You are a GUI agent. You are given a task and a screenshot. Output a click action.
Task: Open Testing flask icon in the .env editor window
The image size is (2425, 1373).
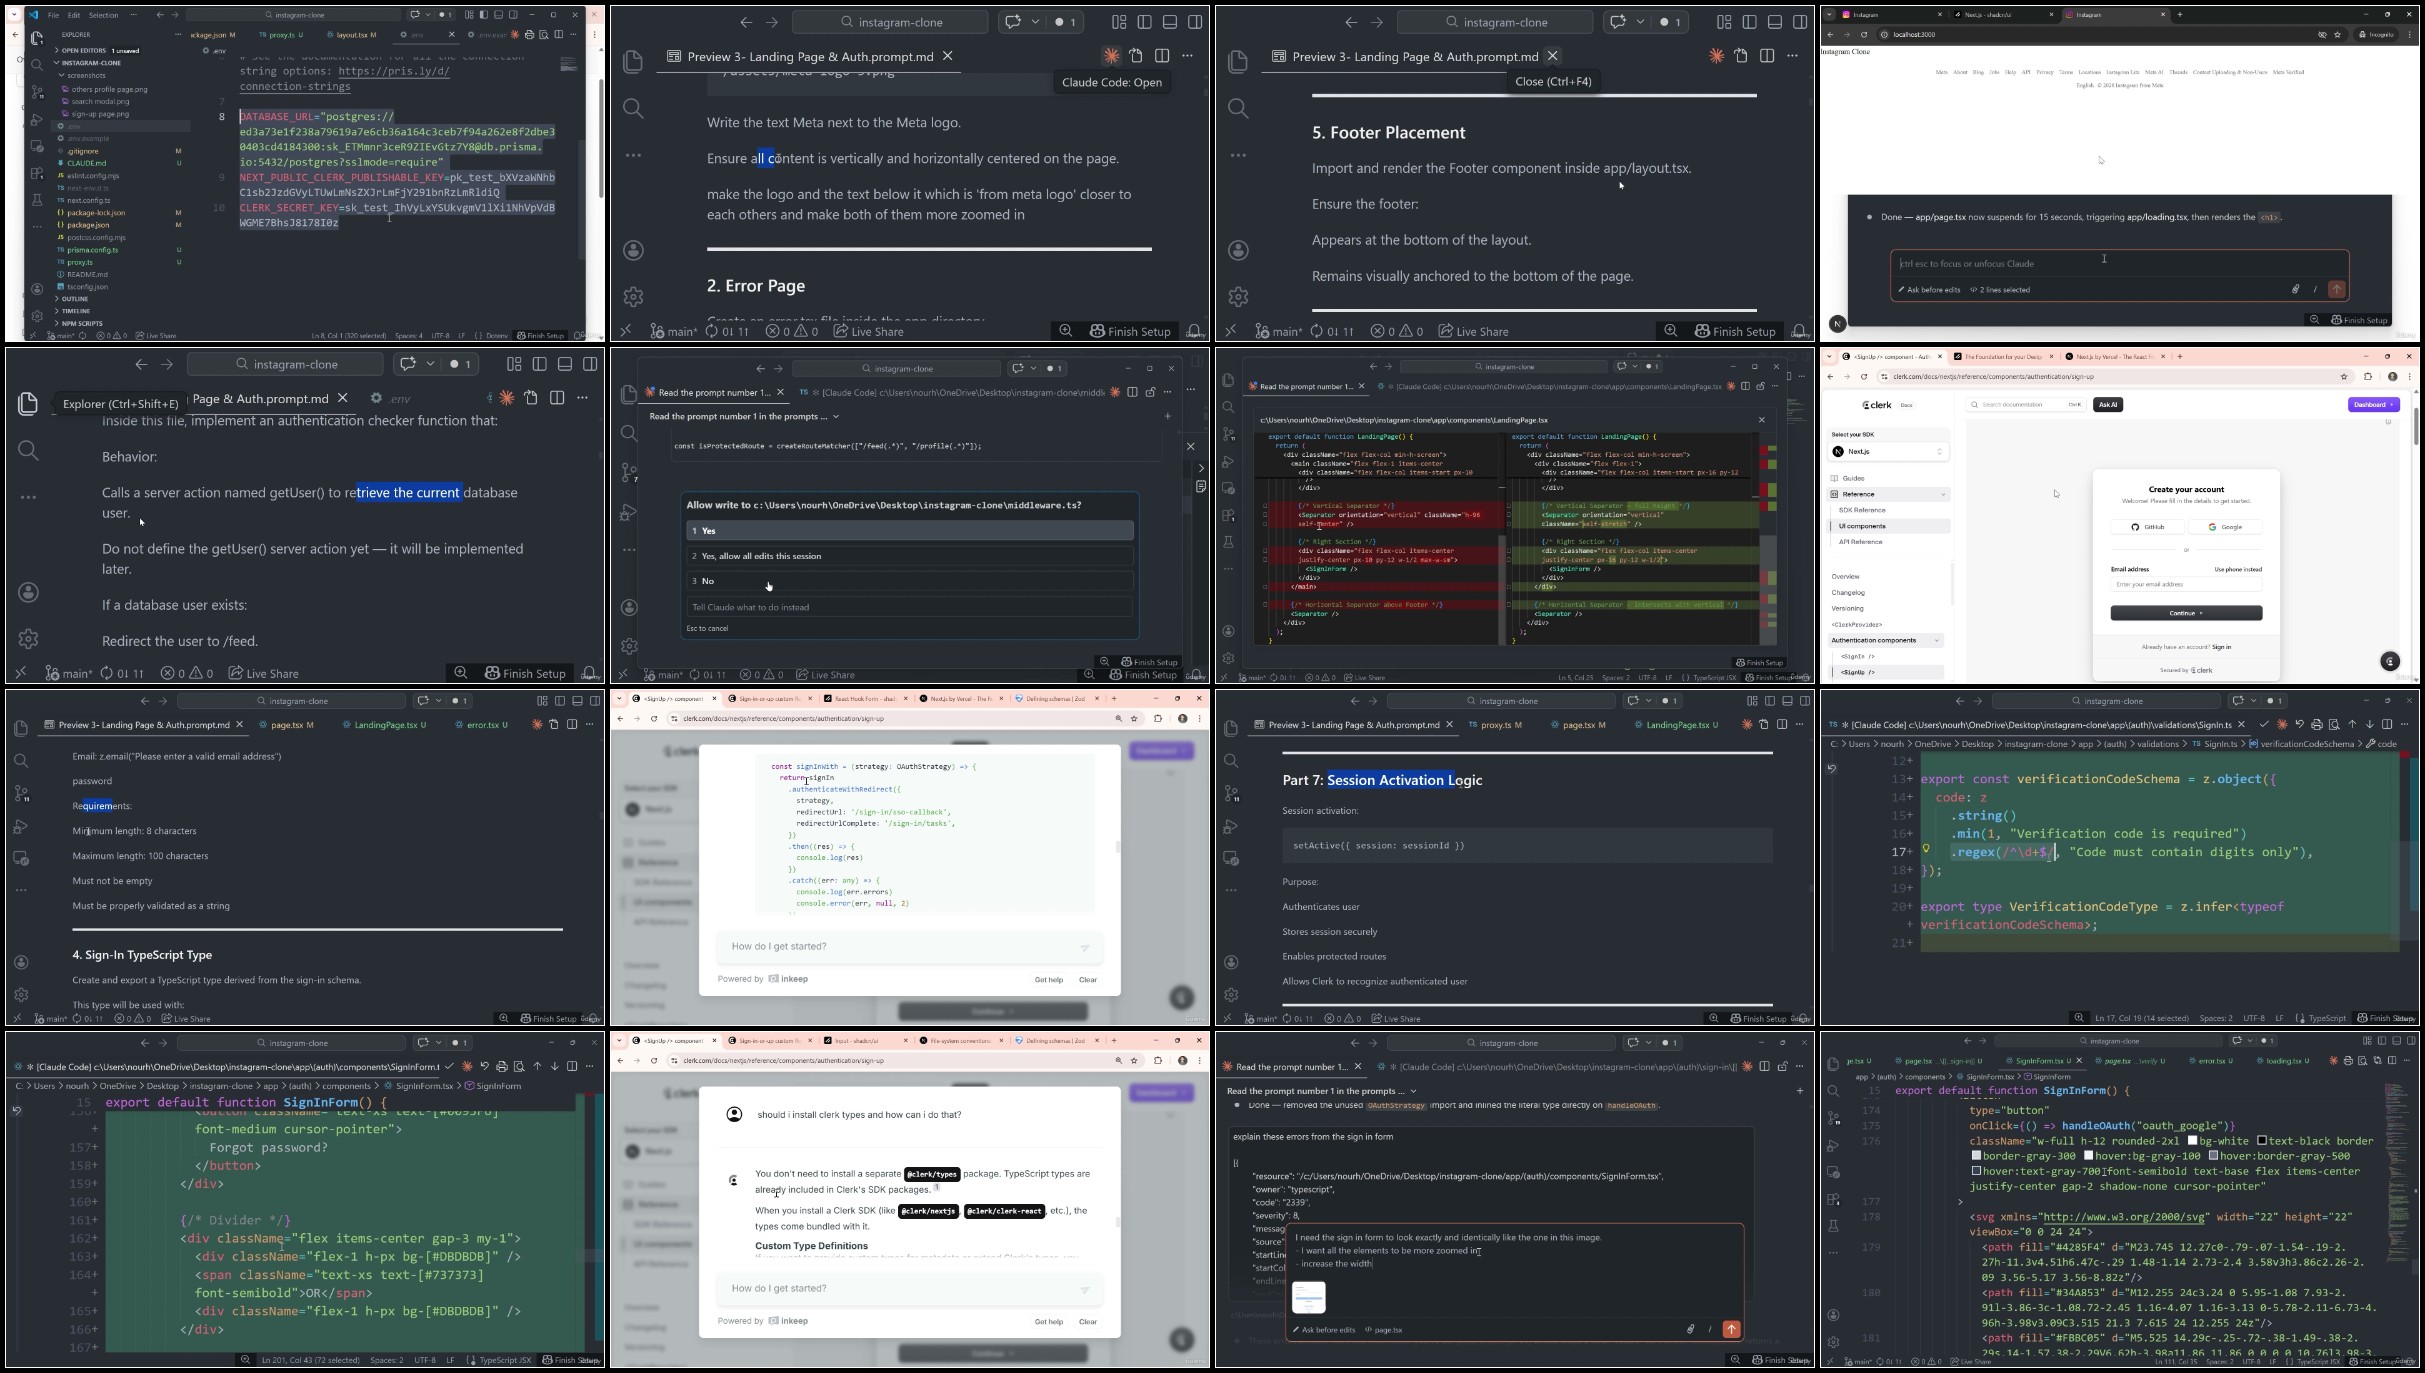pyautogui.click(x=37, y=199)
